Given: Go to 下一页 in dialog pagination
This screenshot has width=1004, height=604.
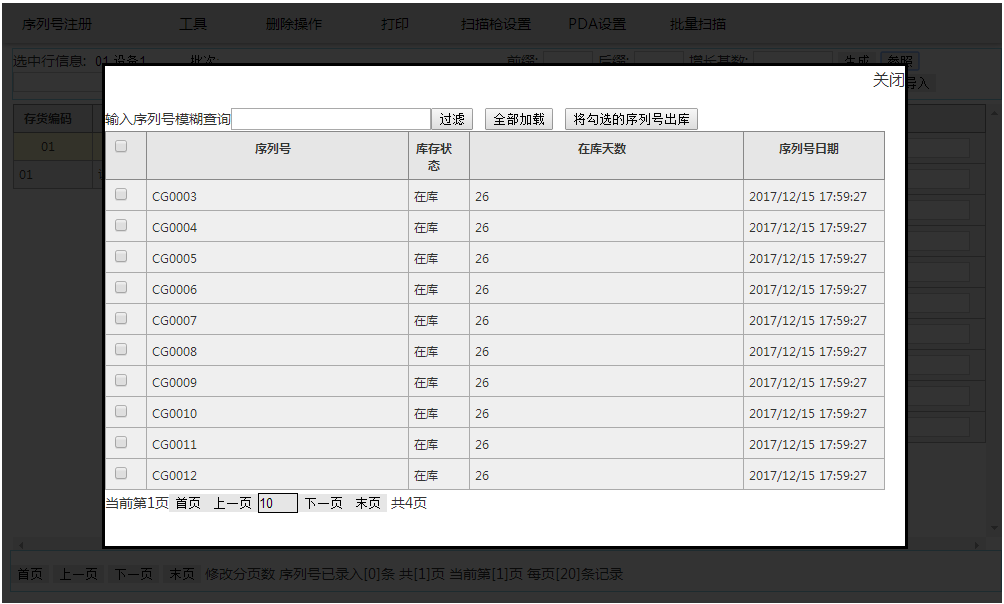Looking at the screenshot, I should click(323, 503).
